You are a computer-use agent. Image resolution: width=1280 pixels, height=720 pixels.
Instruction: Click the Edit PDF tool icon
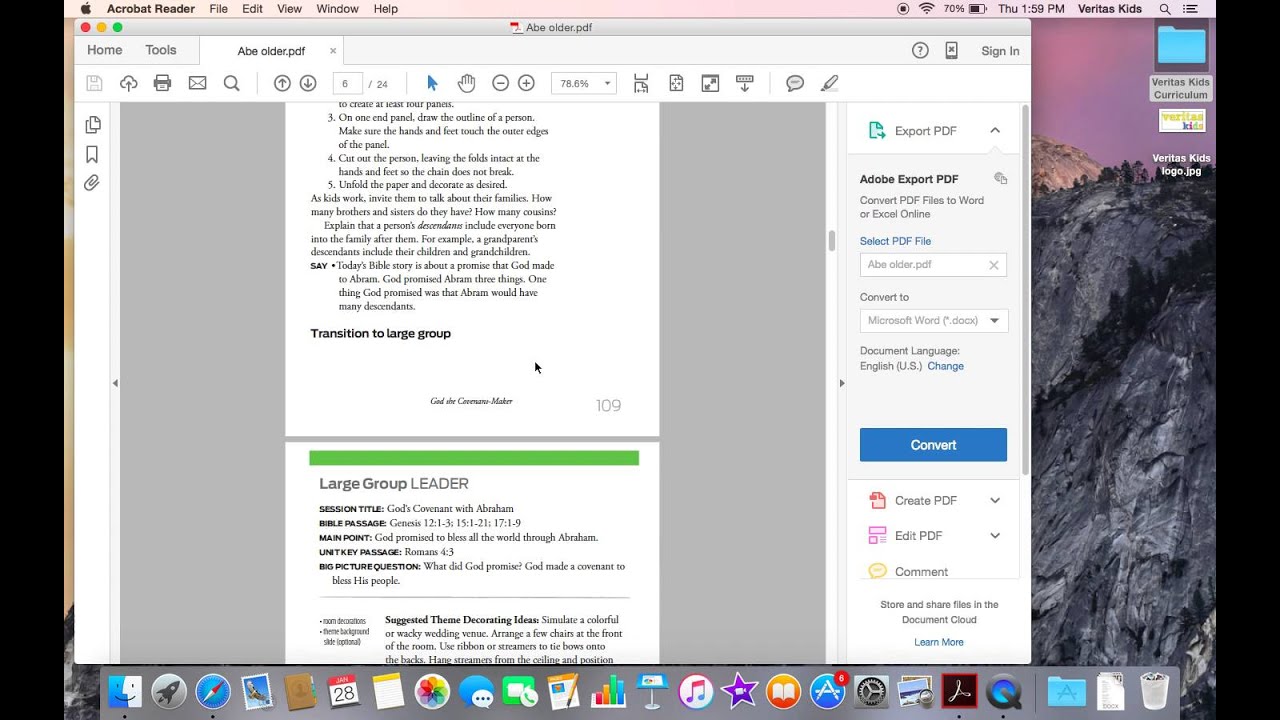click(x=877, y=535)
